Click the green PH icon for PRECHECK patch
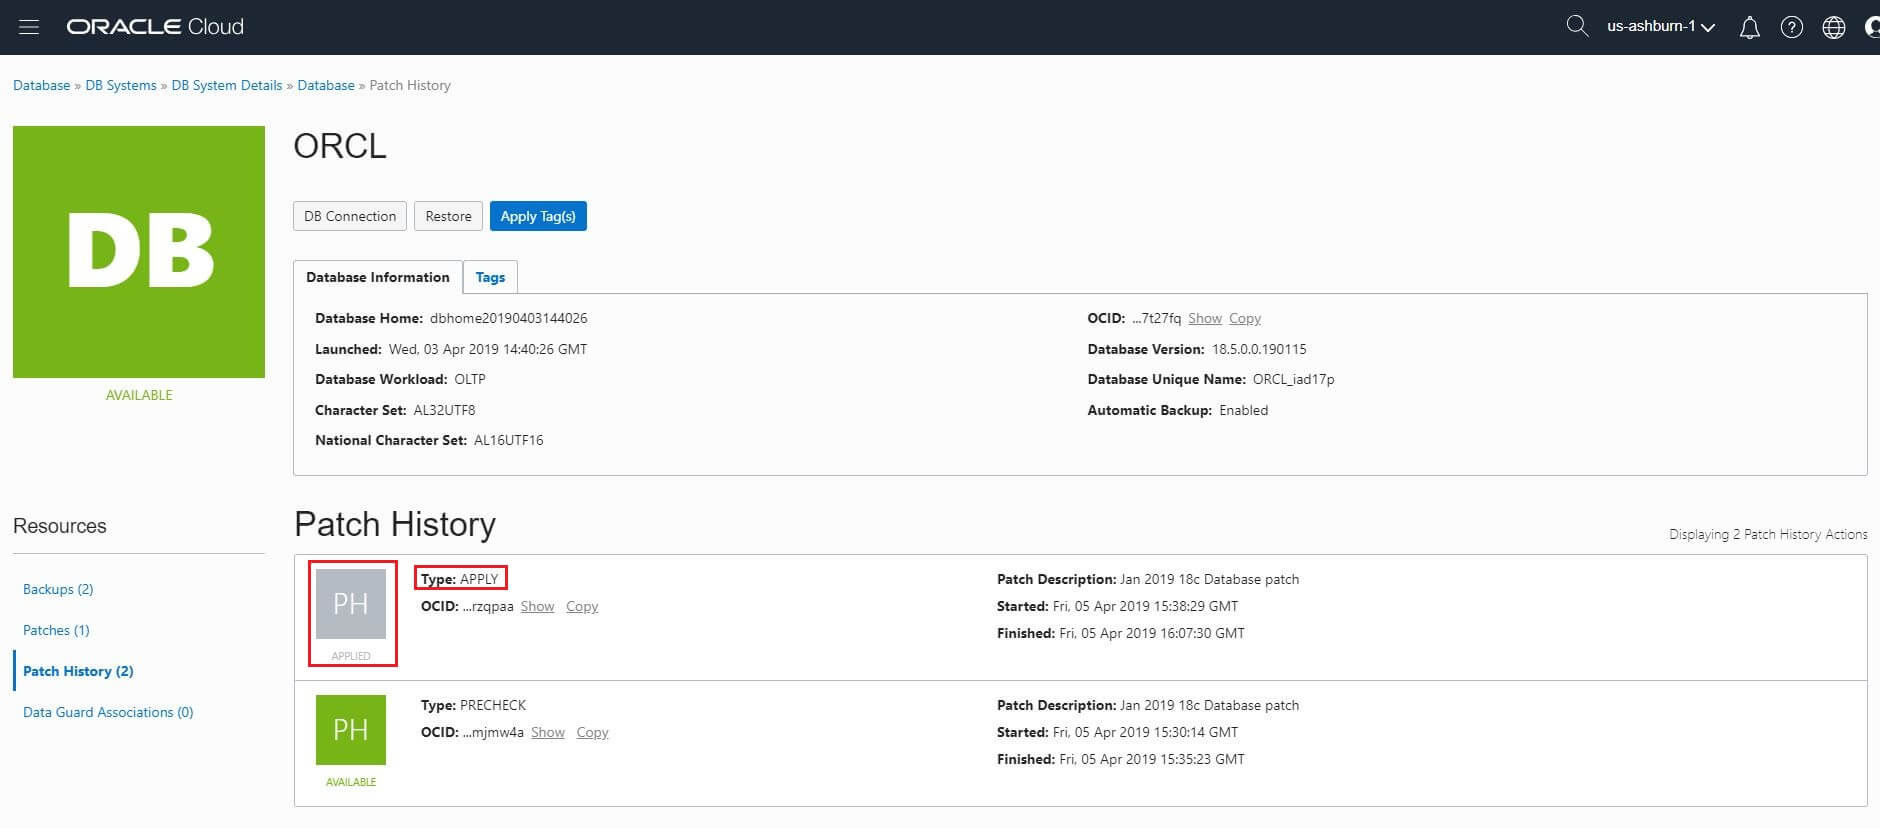 [x=351, y=730]
